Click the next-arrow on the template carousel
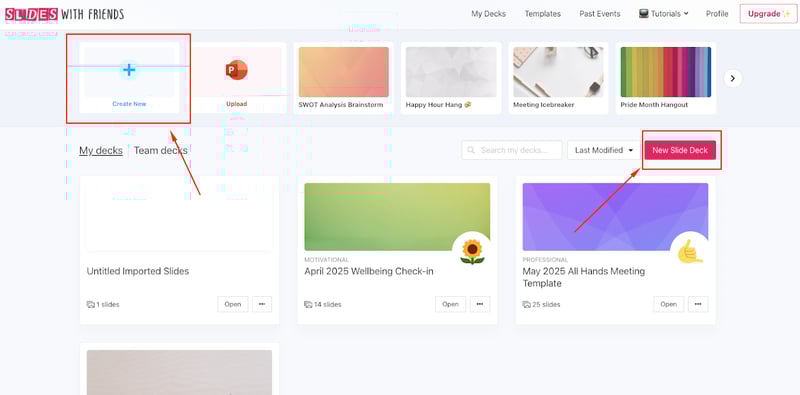The height and width of the screenshot is (395, 800). click(733, 79)
